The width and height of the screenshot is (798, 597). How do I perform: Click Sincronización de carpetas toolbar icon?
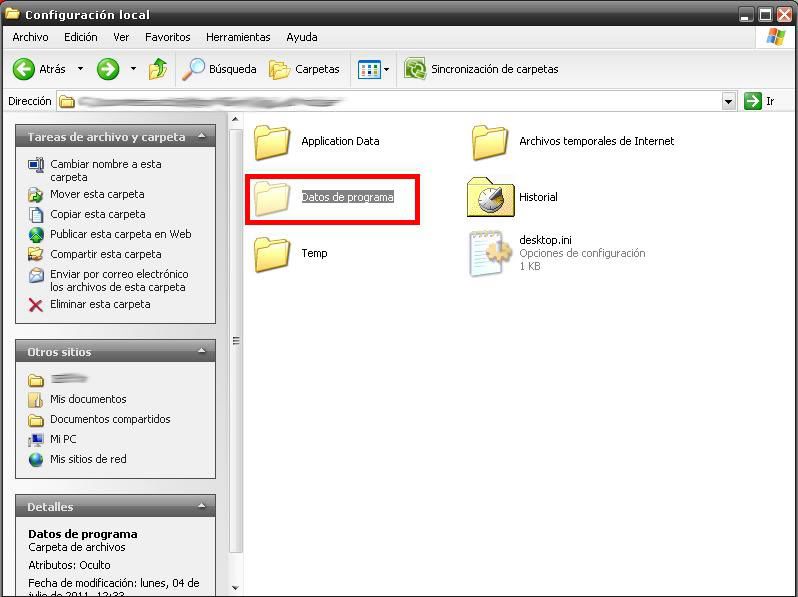tap(415, 69)
